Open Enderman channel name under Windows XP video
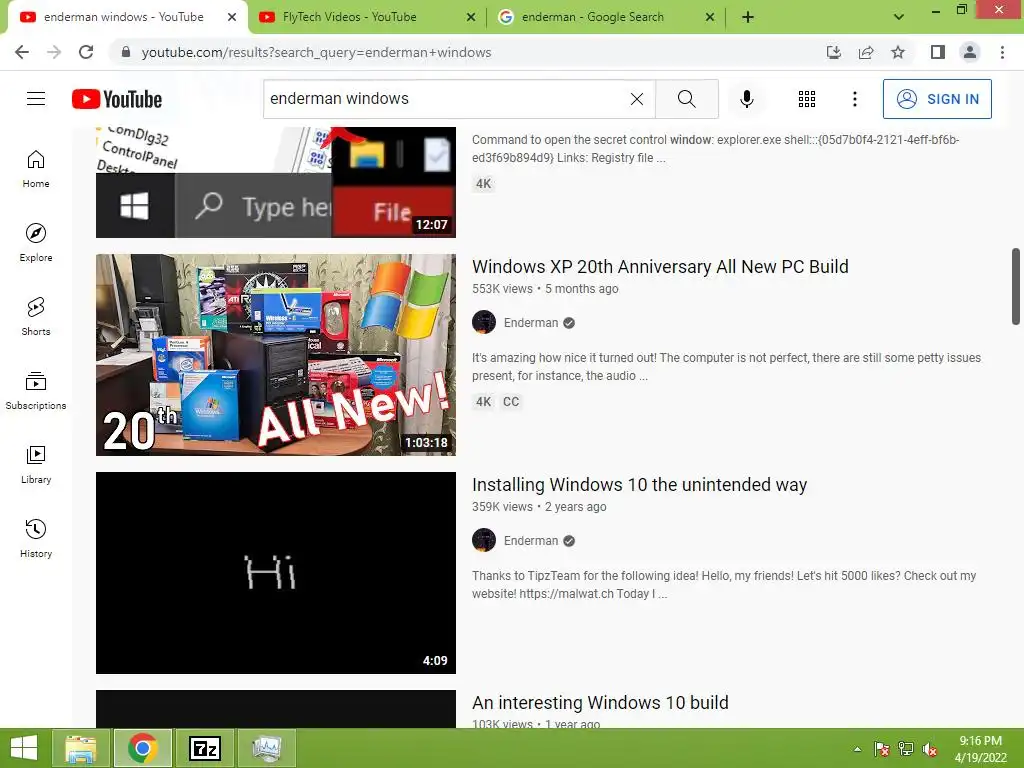This screenshot has height=768, width=1024. 531,323
